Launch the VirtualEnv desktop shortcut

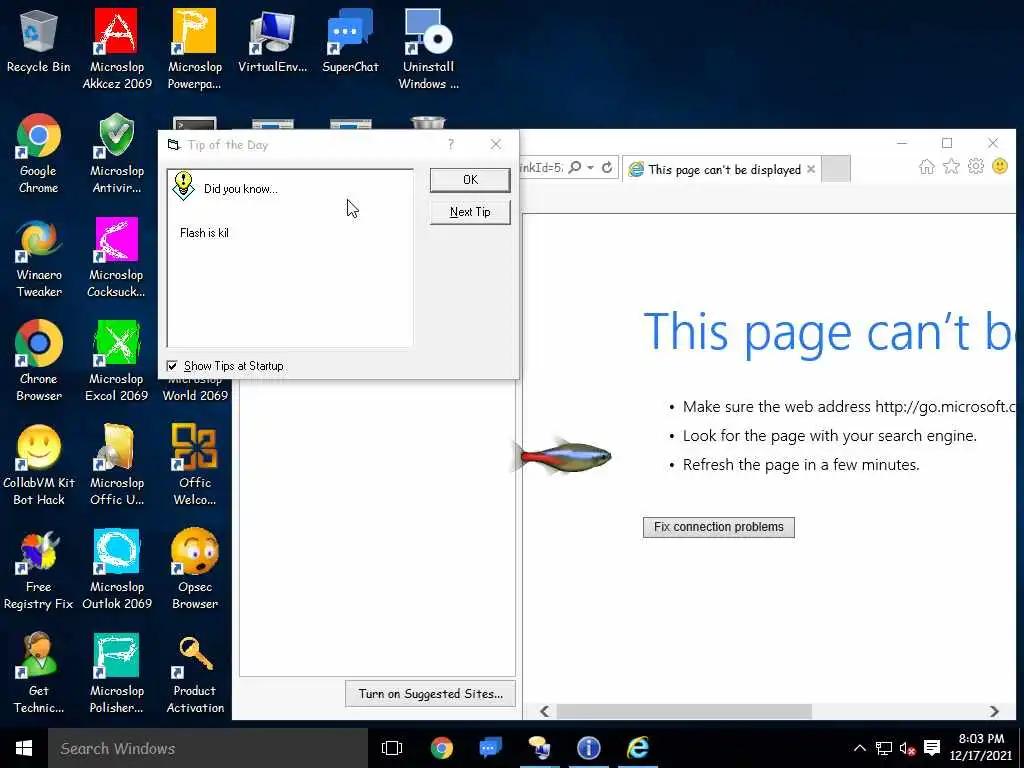pos(272,40)
